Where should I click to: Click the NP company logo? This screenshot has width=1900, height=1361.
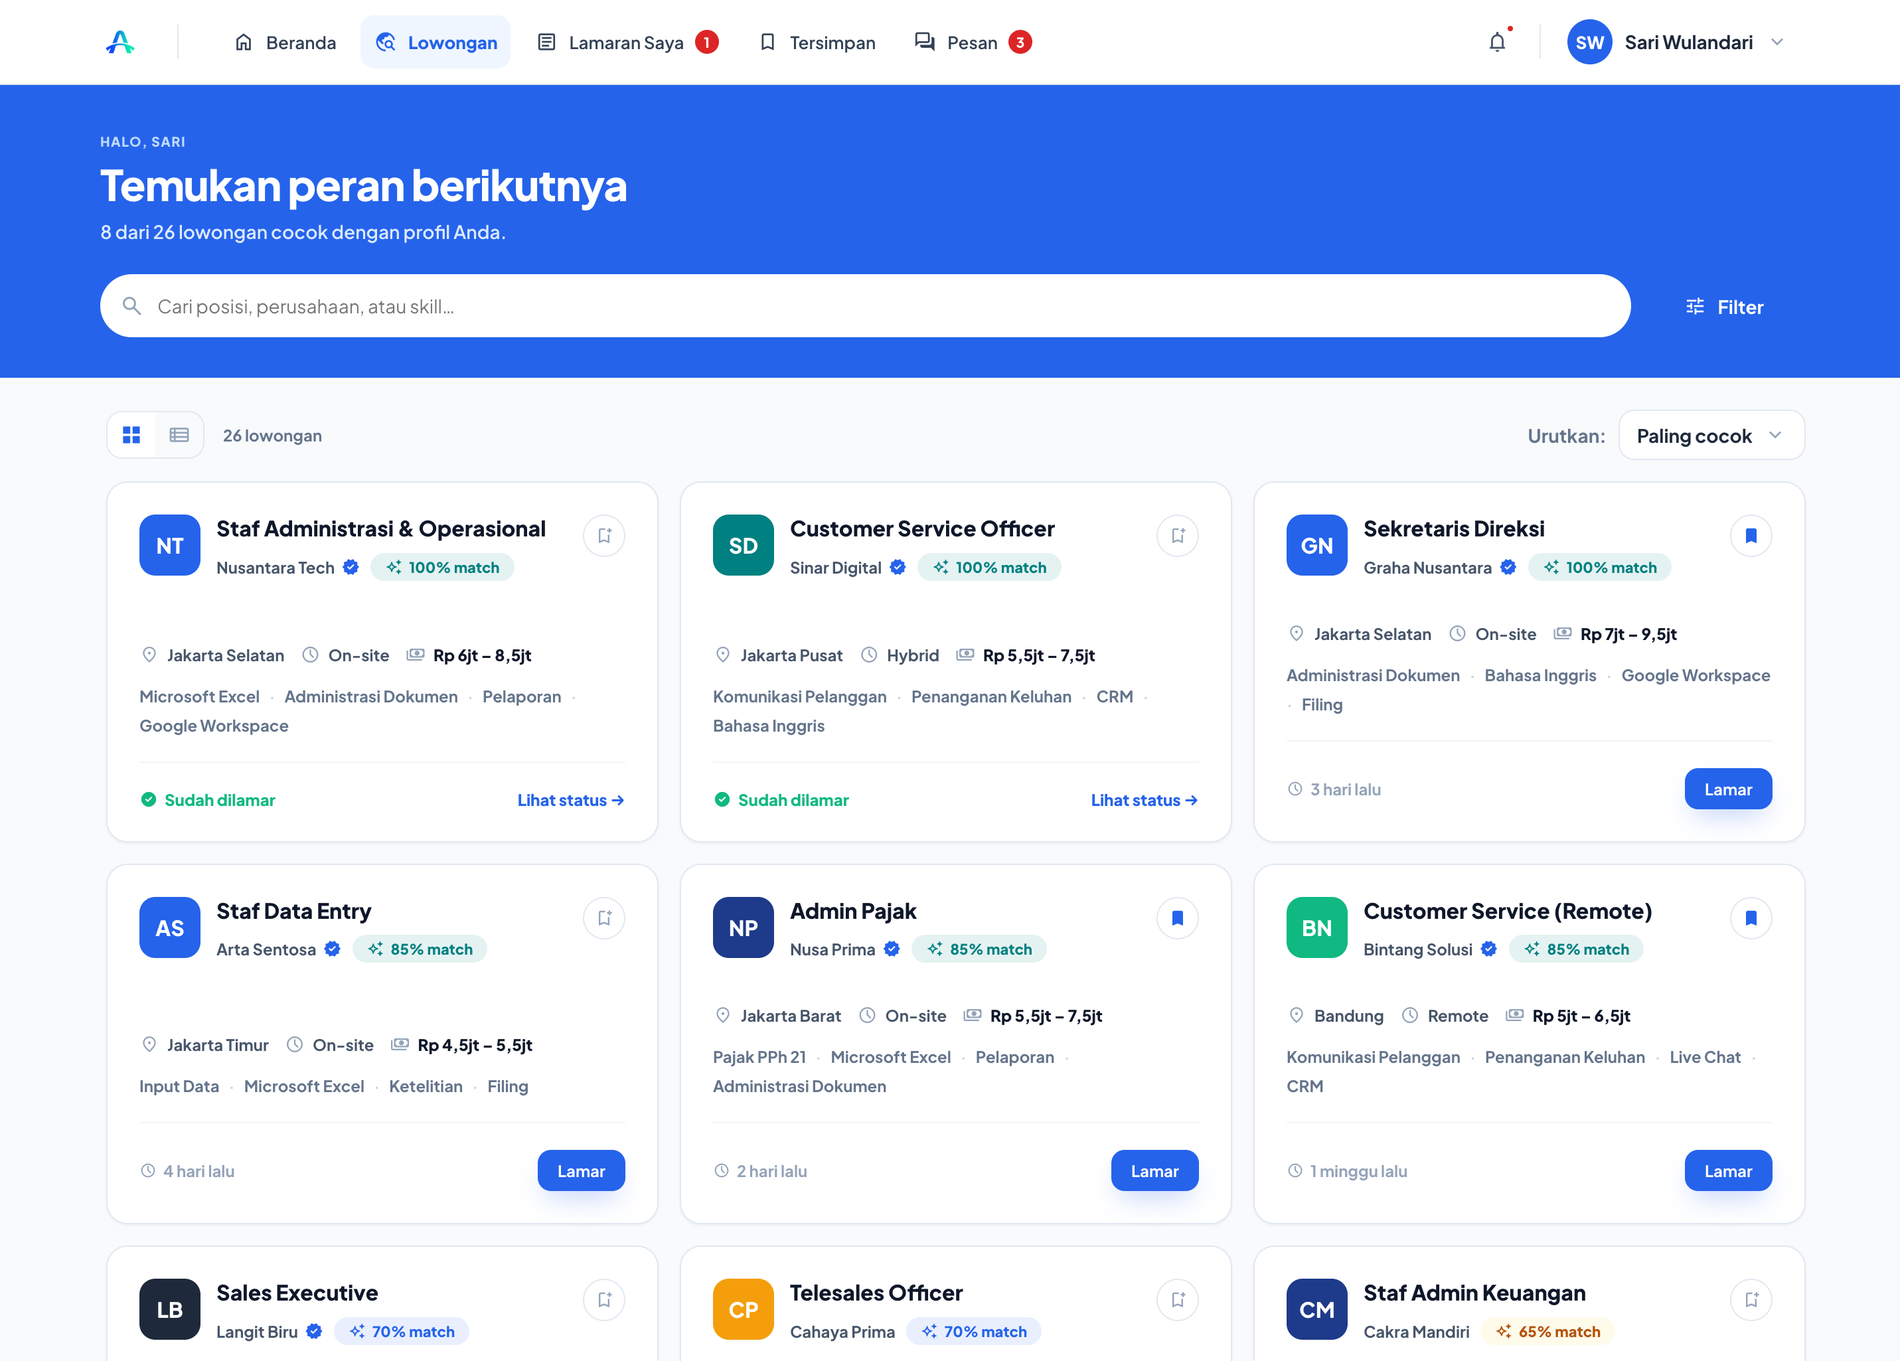tap(743, 928)
